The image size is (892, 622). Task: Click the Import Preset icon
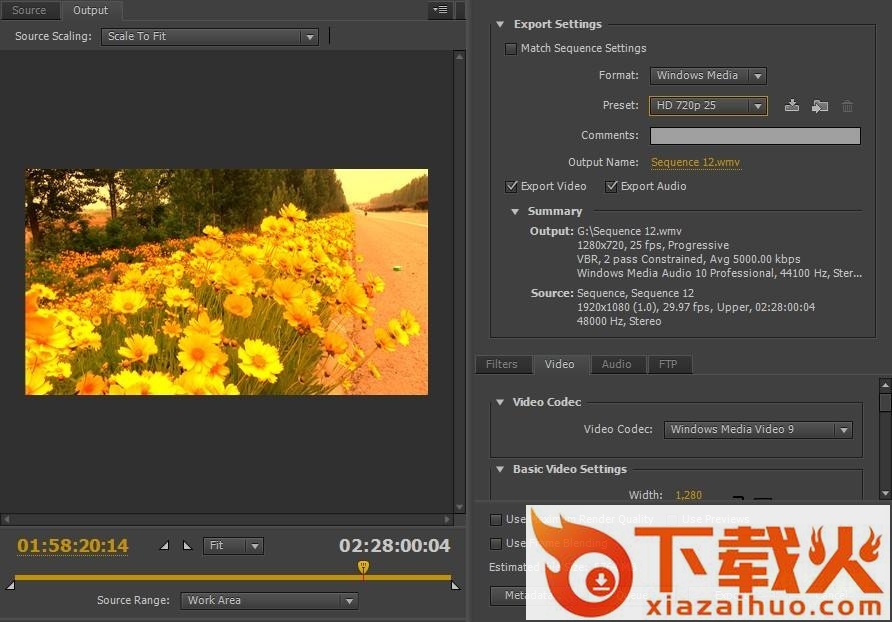click(820, 106)
